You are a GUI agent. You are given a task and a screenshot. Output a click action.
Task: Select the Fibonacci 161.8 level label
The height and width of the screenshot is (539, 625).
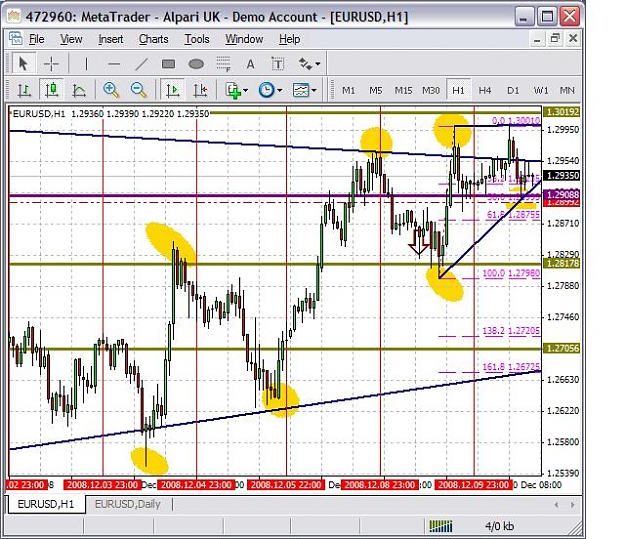click(511, 366)
